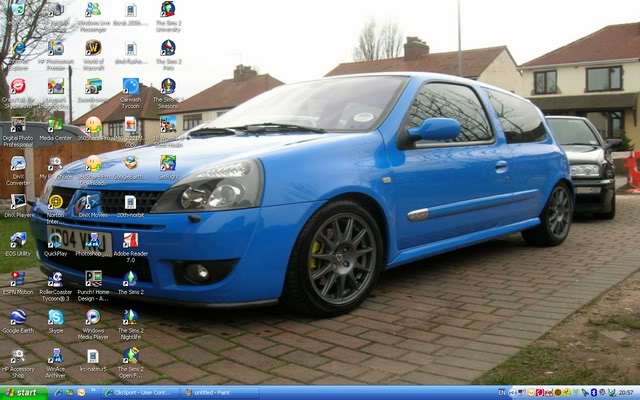640x400 pixels.
Task: Open the QuickPlay desktop shortcut
Action: [x=55, y=241]
